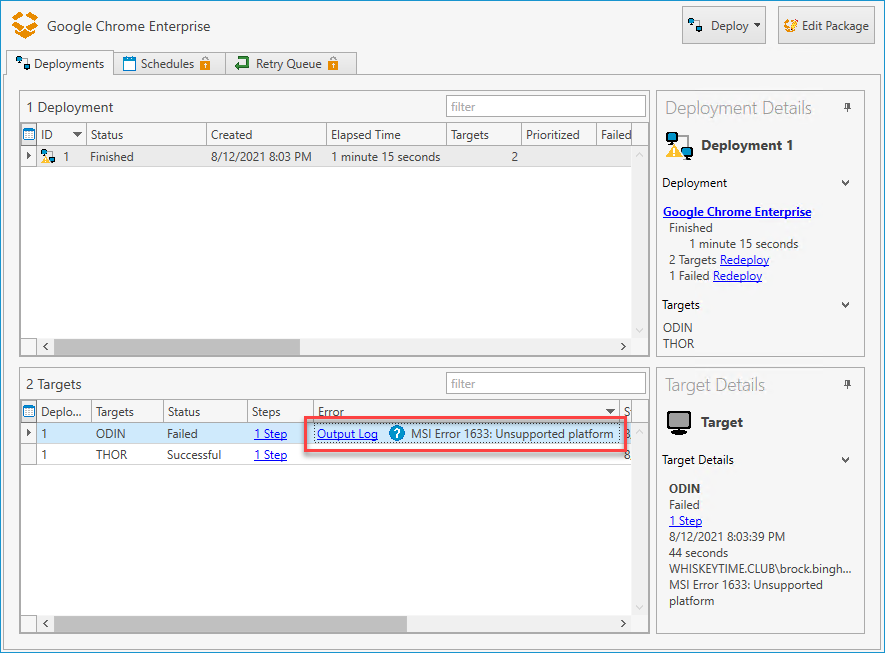Open the Retry Queue tab

pyautogui.click(x=291, y=64)
